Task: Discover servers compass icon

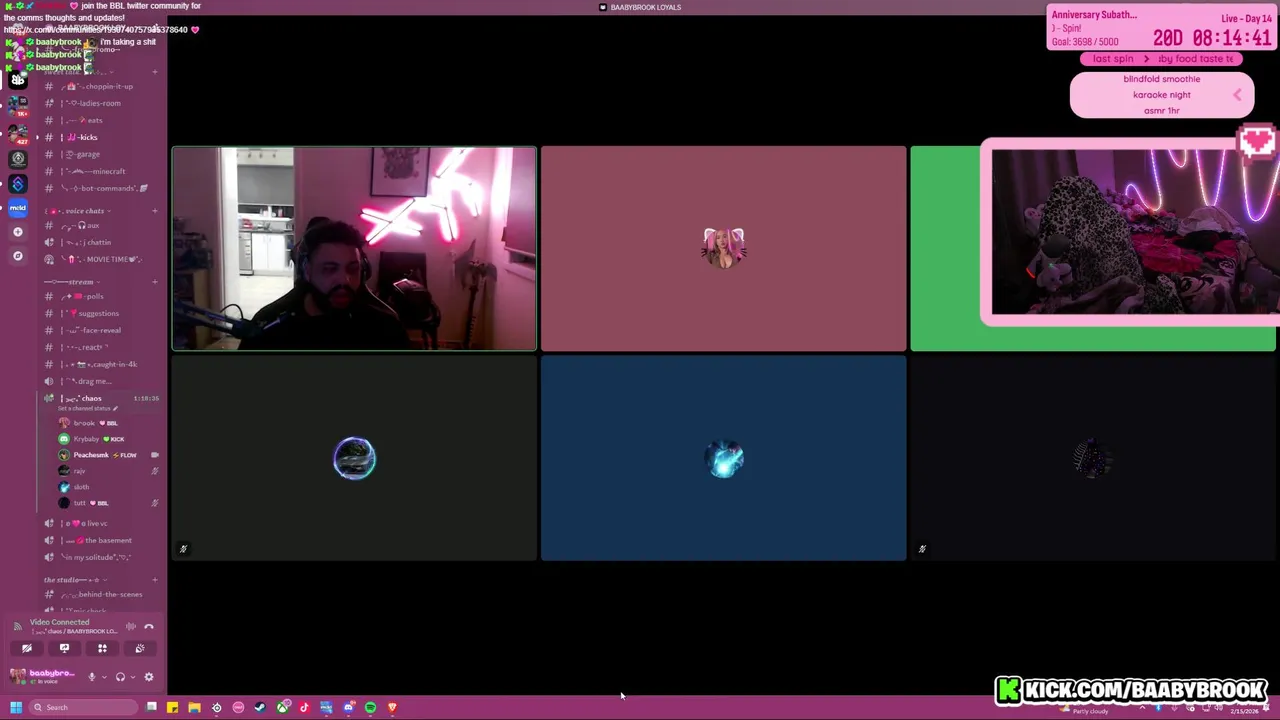Action: click(x=17, y=256)
